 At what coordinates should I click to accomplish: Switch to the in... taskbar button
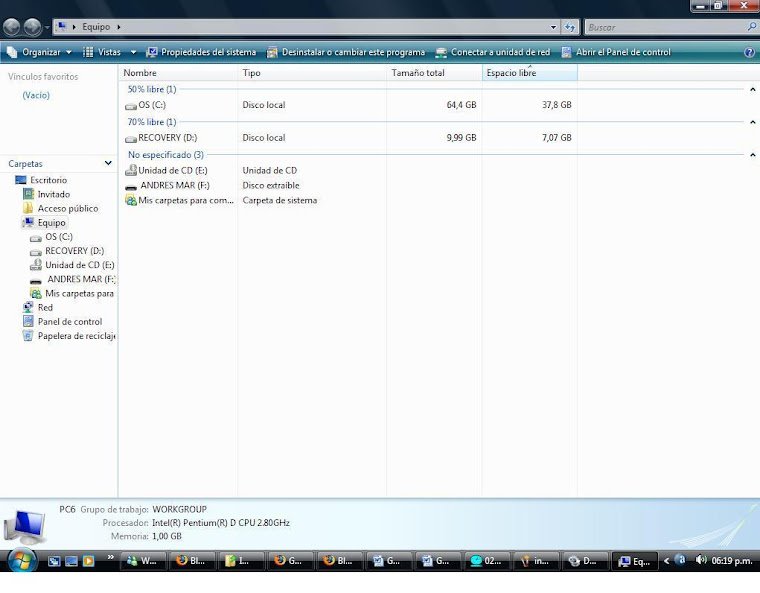[x=536, y=561]
